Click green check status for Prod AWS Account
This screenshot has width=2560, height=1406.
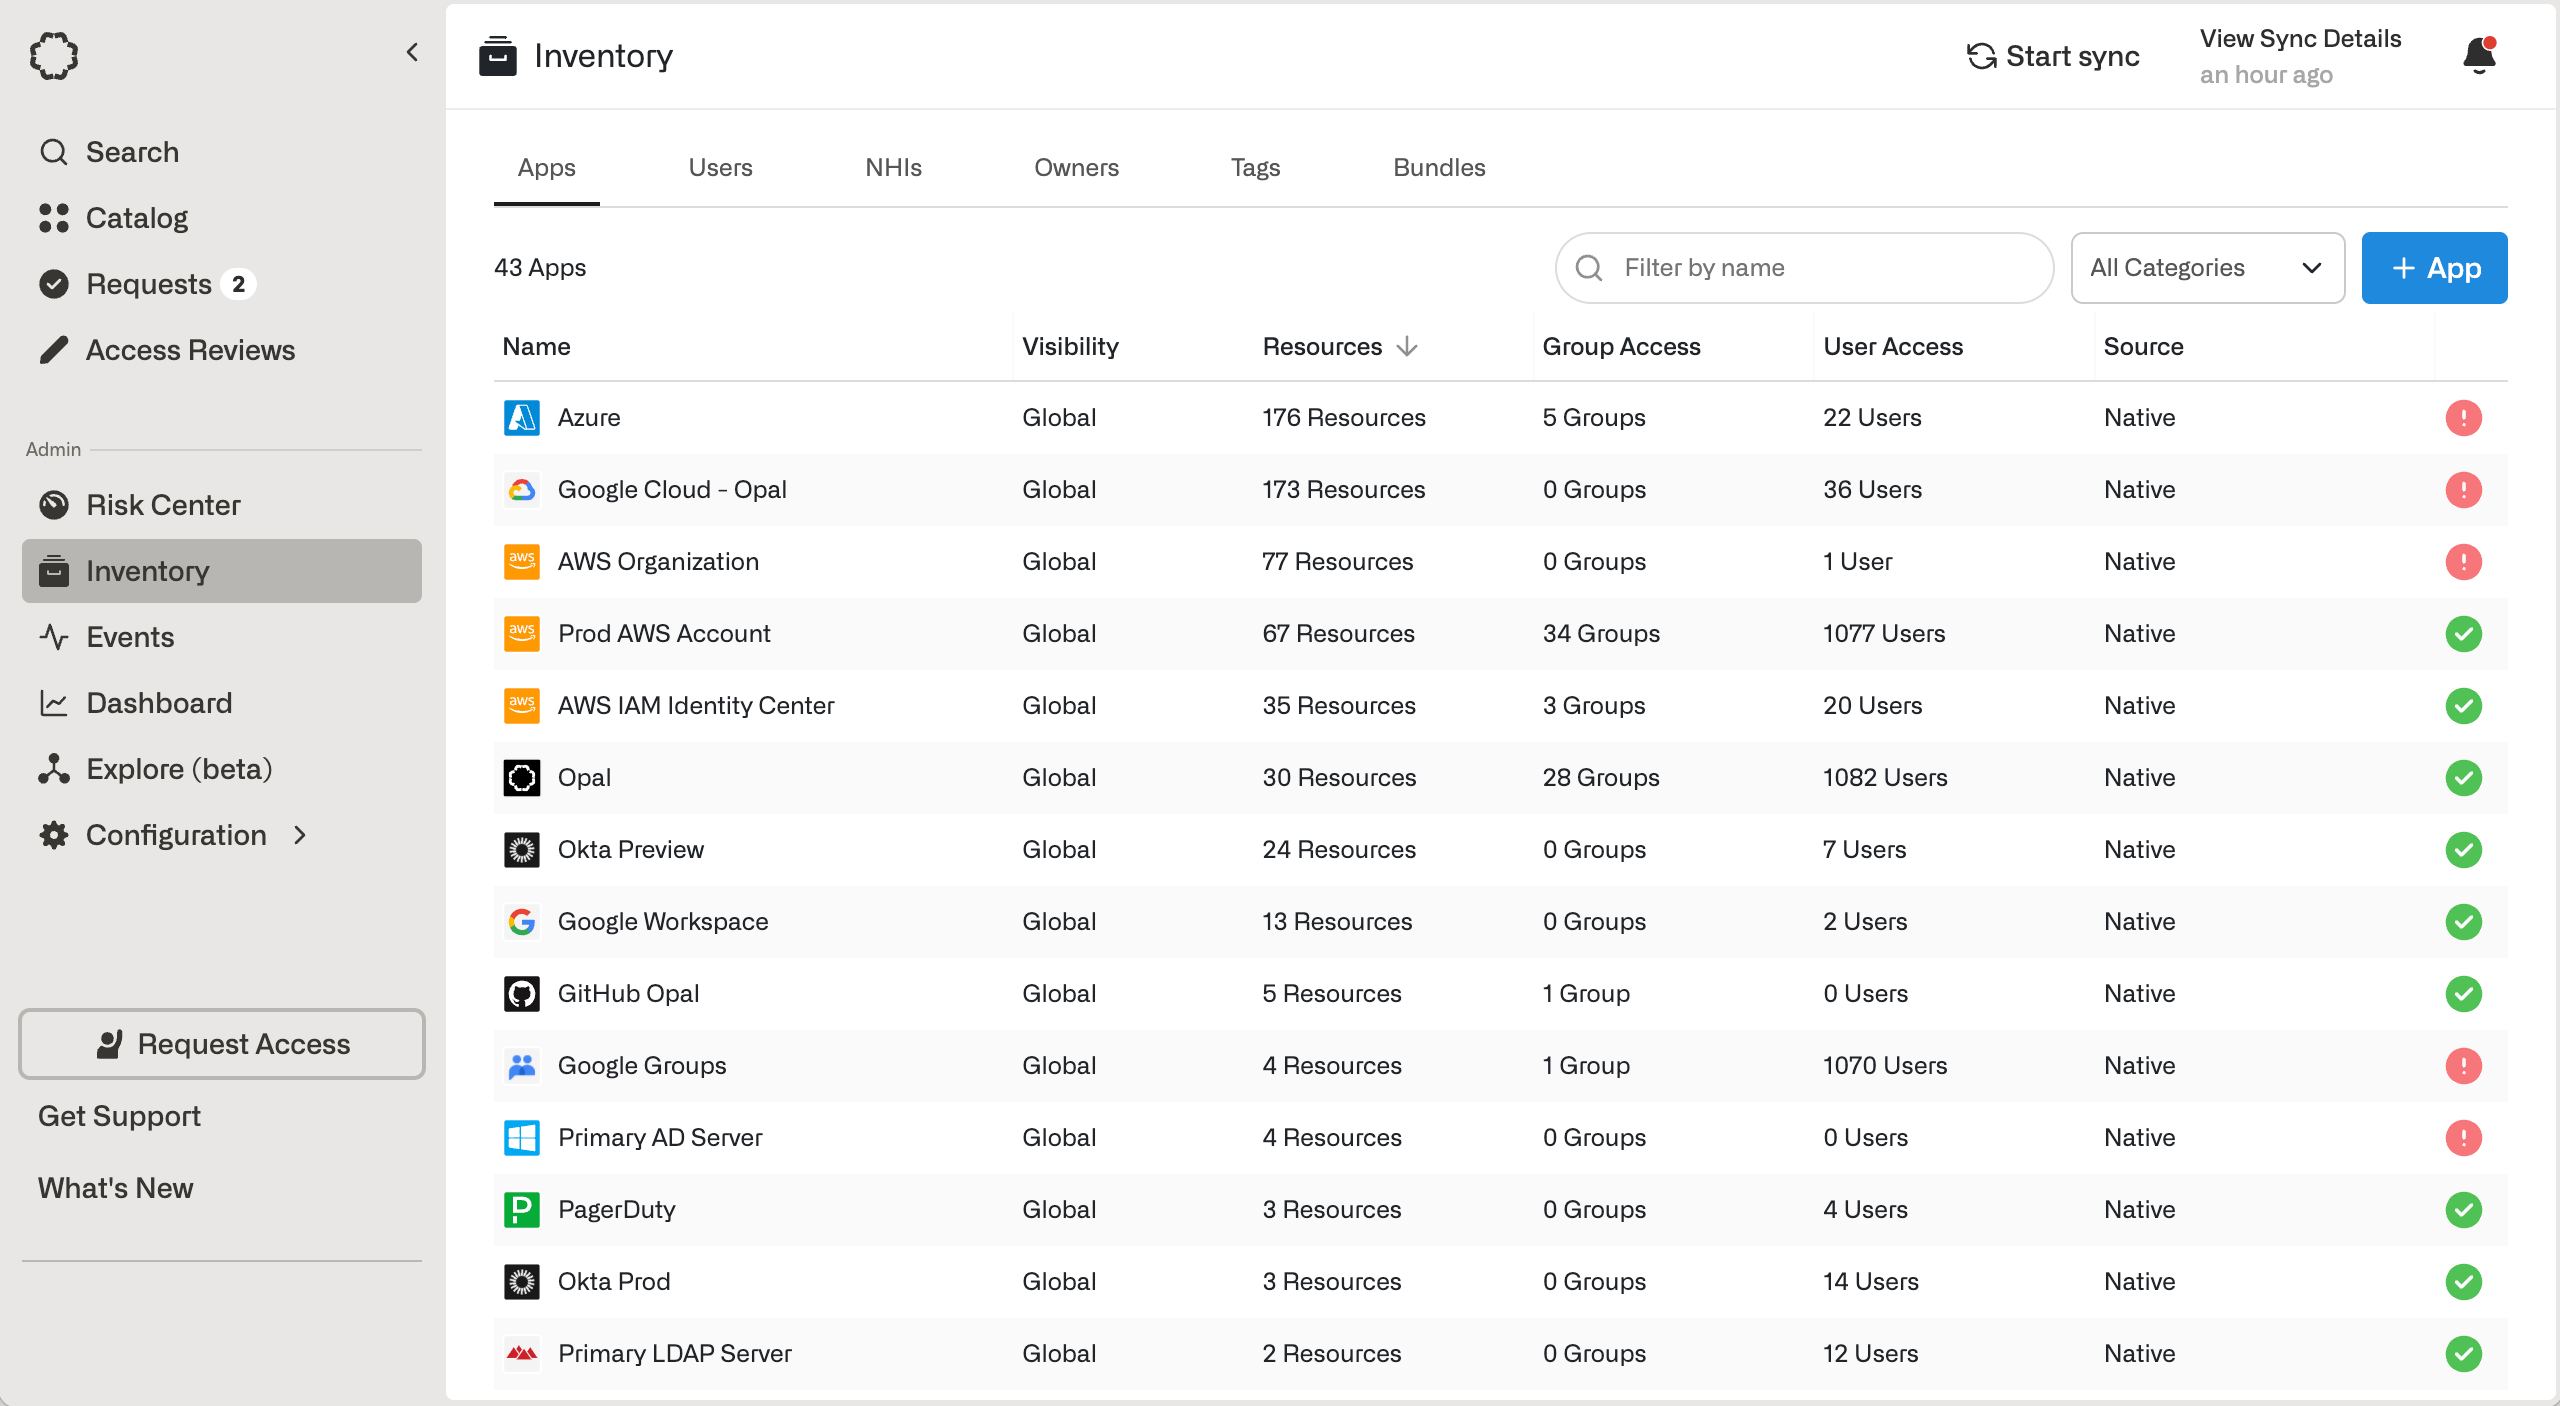2463,634
